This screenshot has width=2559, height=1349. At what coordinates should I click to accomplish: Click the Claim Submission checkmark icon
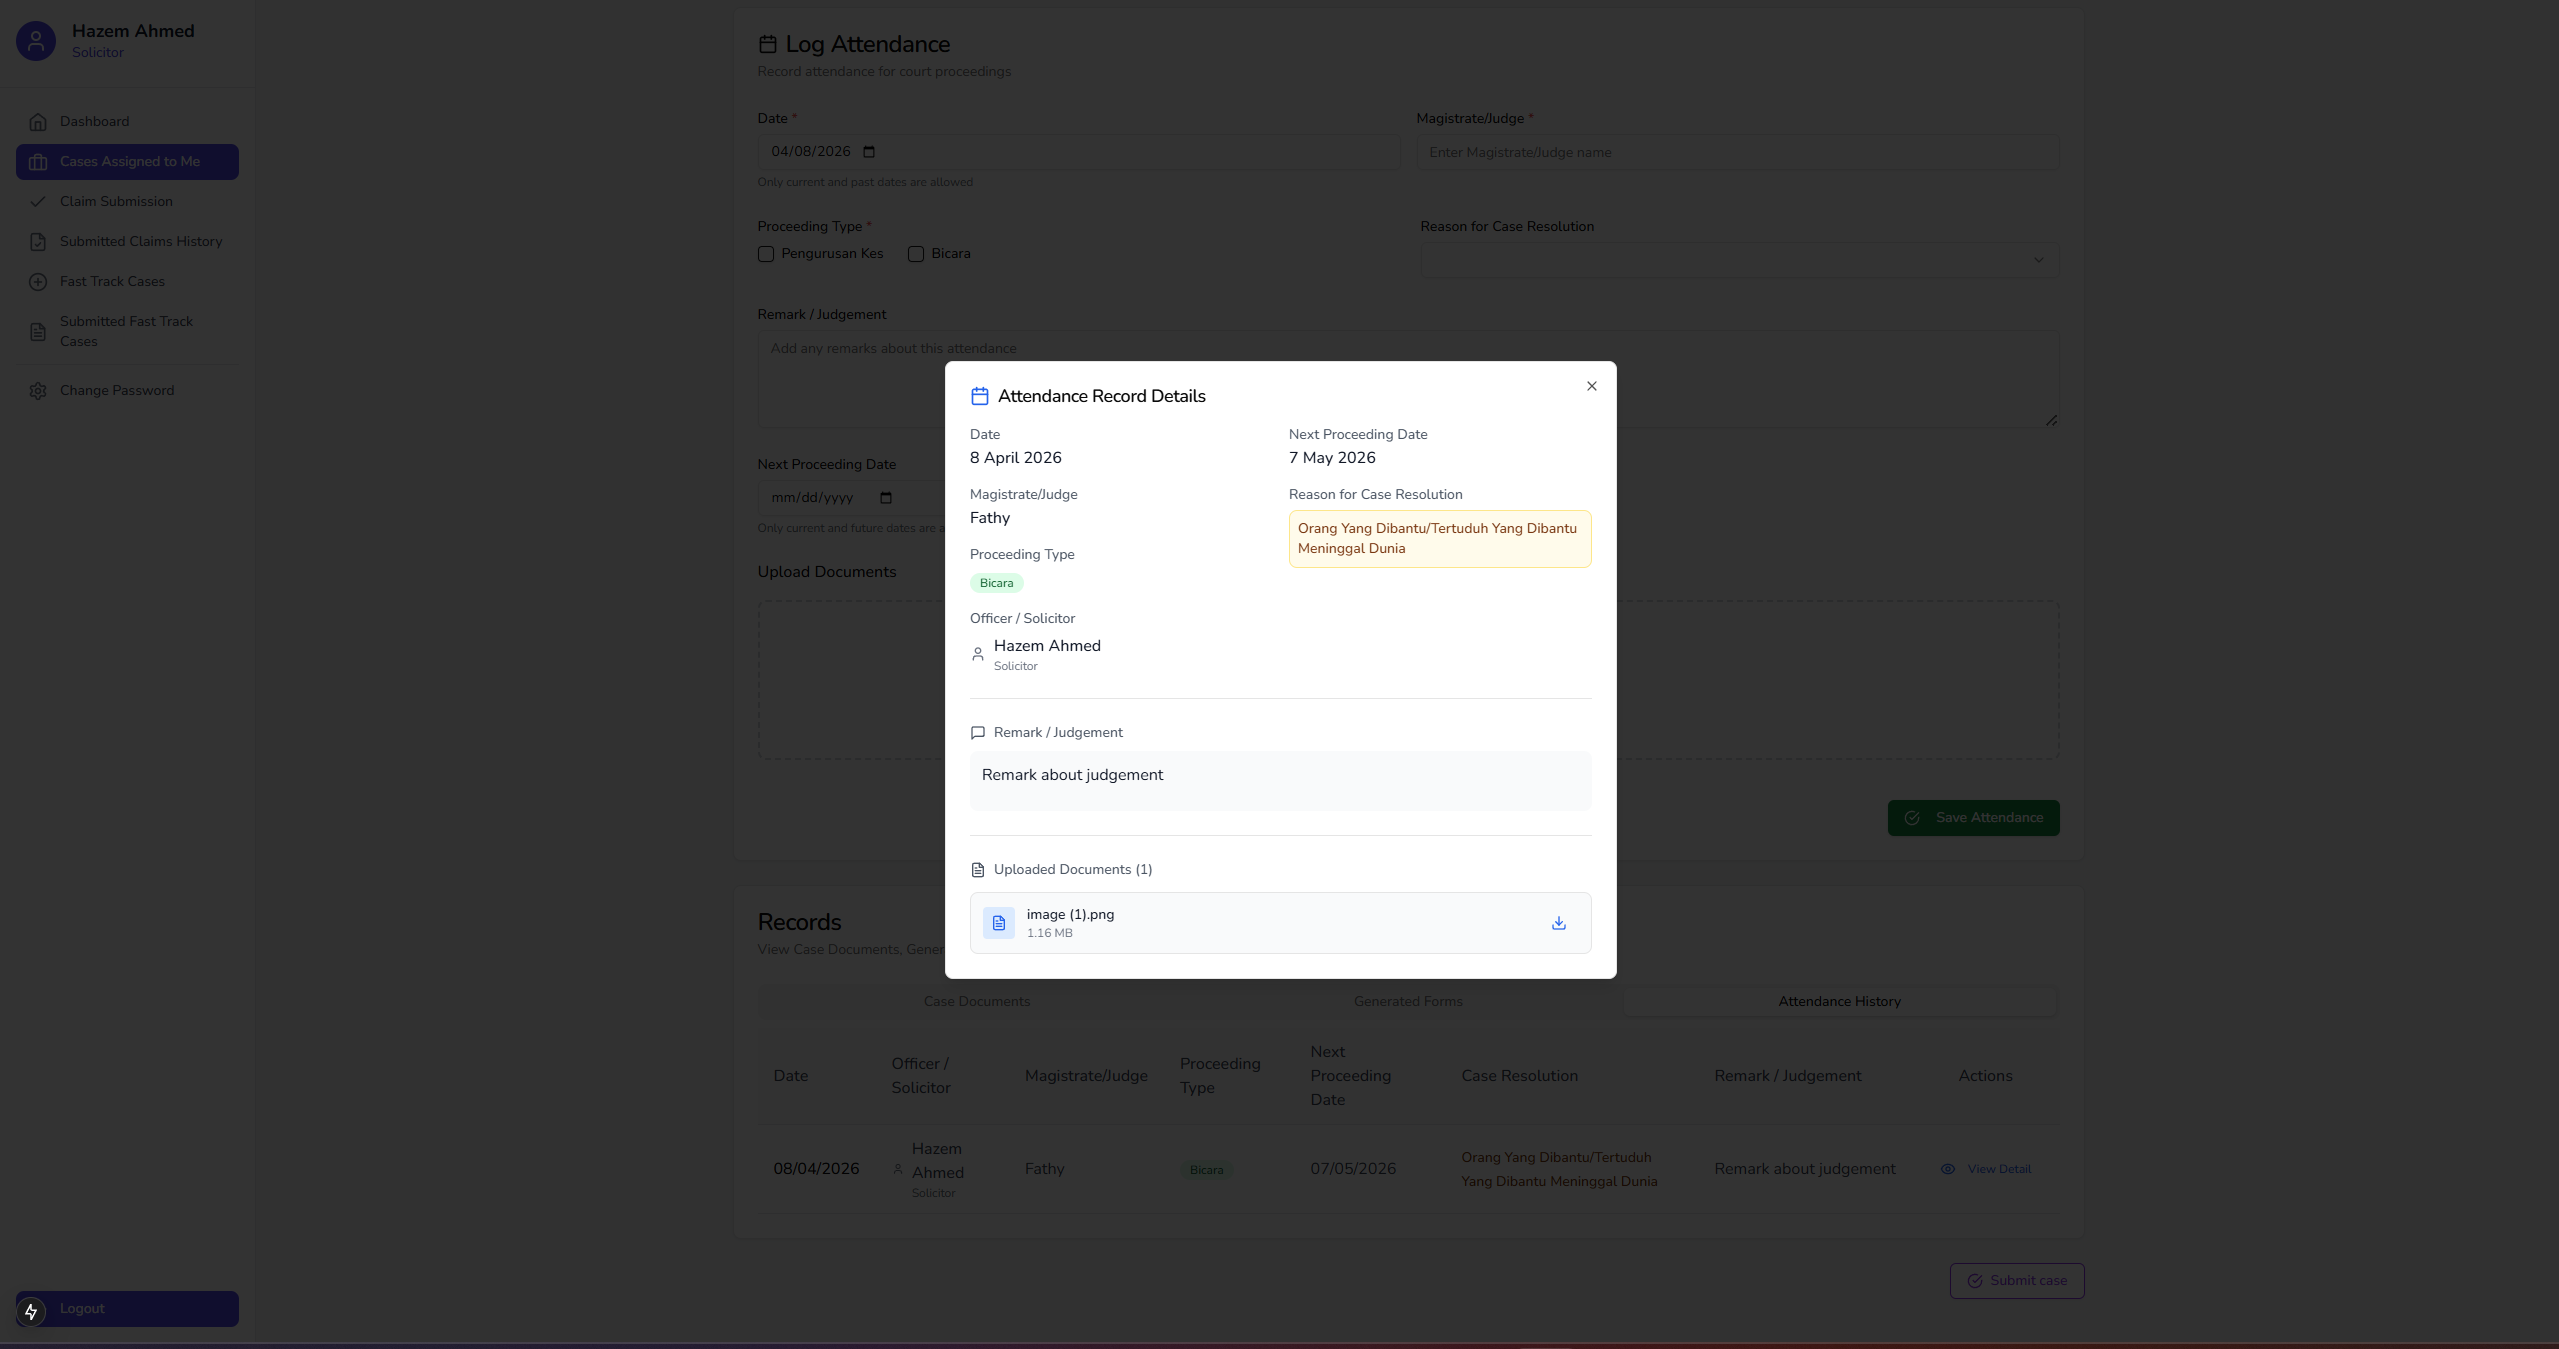(38, 202)
